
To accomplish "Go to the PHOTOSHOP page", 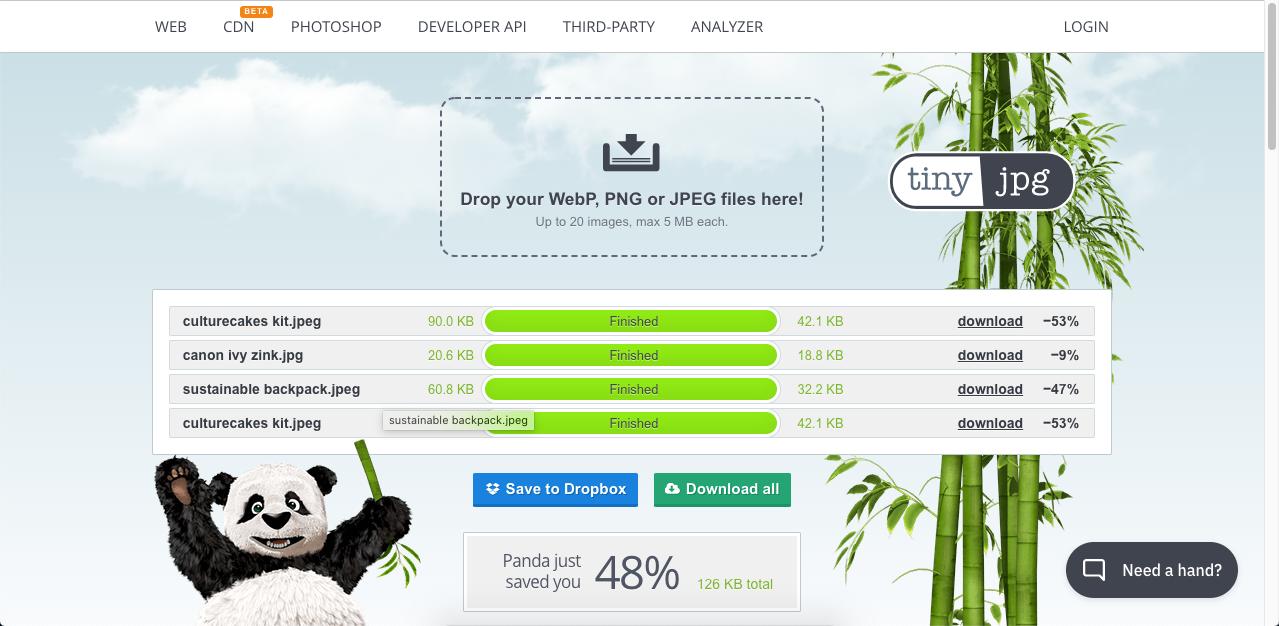I will tap(336, 27).
